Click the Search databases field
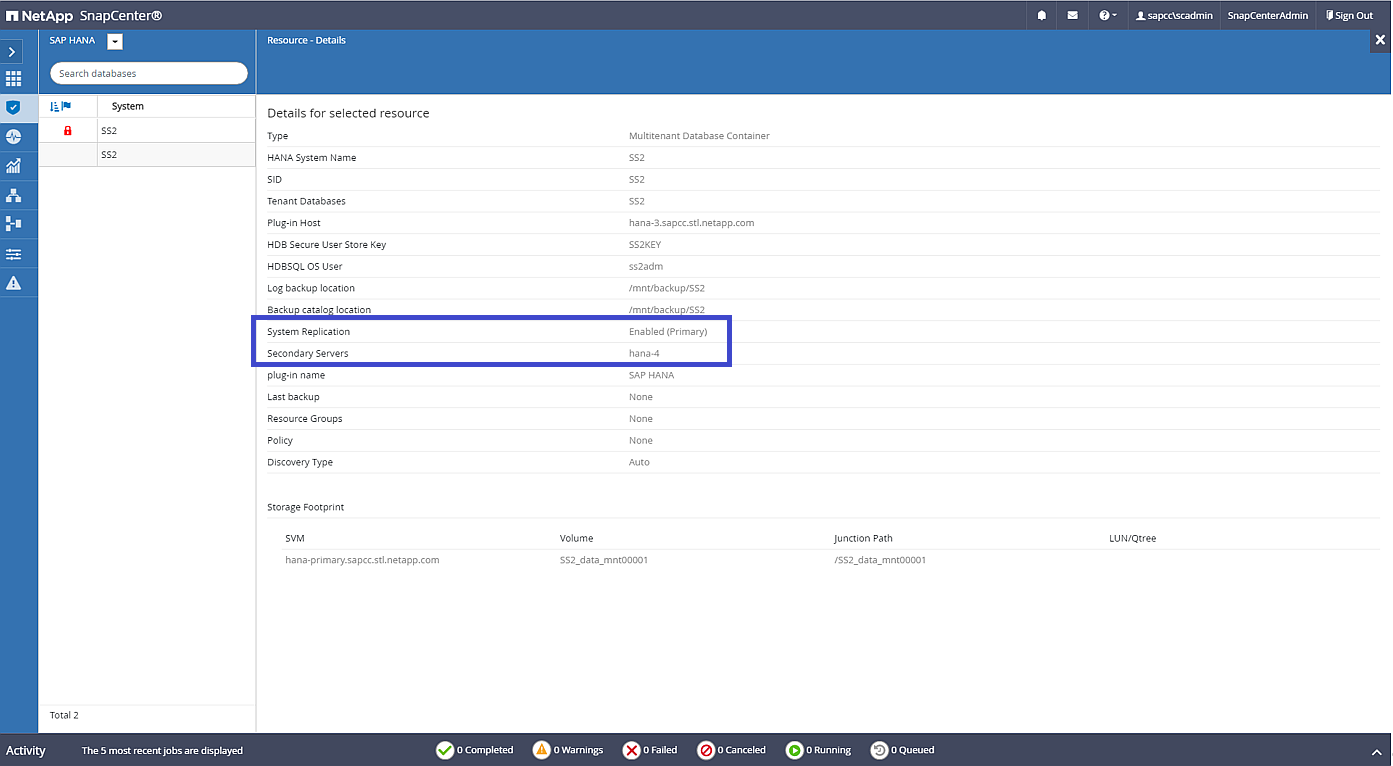Viewport: 1393px width, 766px height. coord(149,73)
